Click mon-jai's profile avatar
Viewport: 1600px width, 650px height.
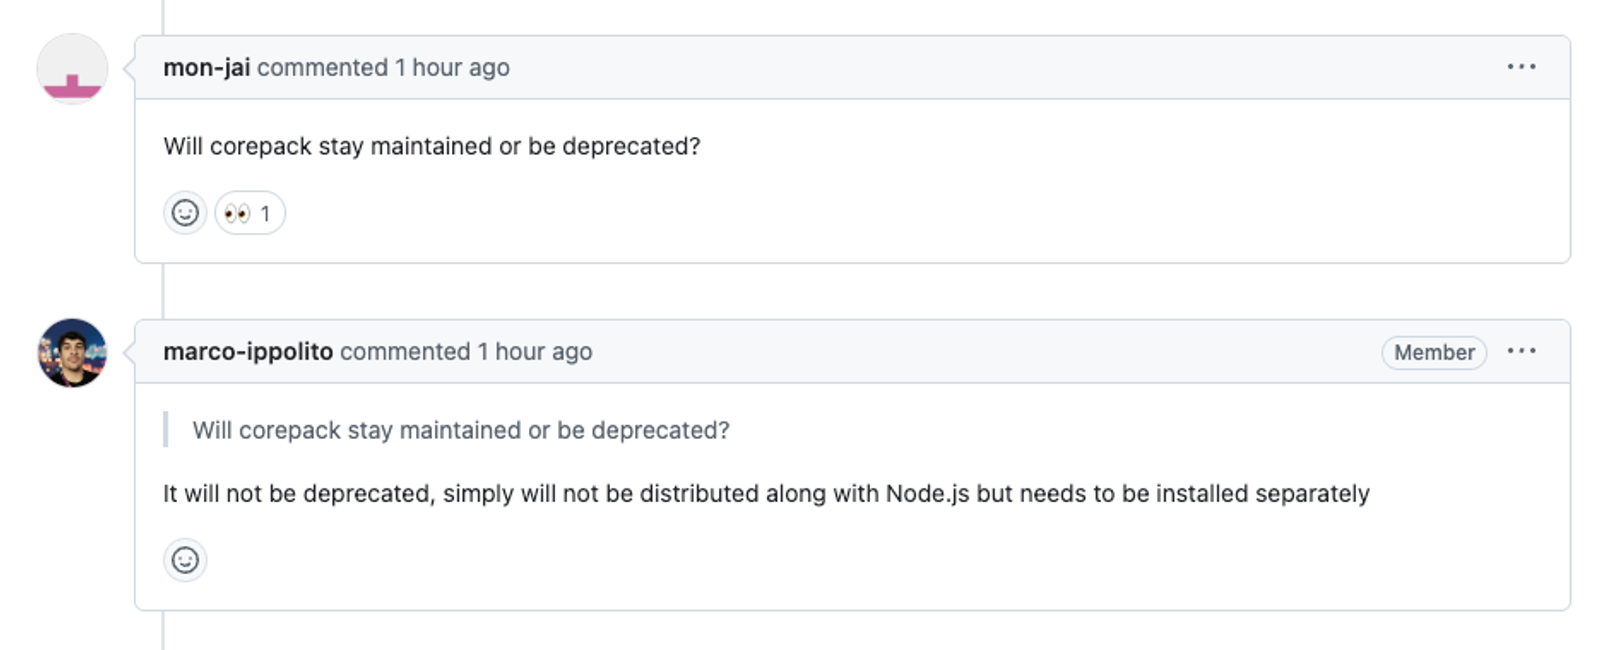point(72,69)
